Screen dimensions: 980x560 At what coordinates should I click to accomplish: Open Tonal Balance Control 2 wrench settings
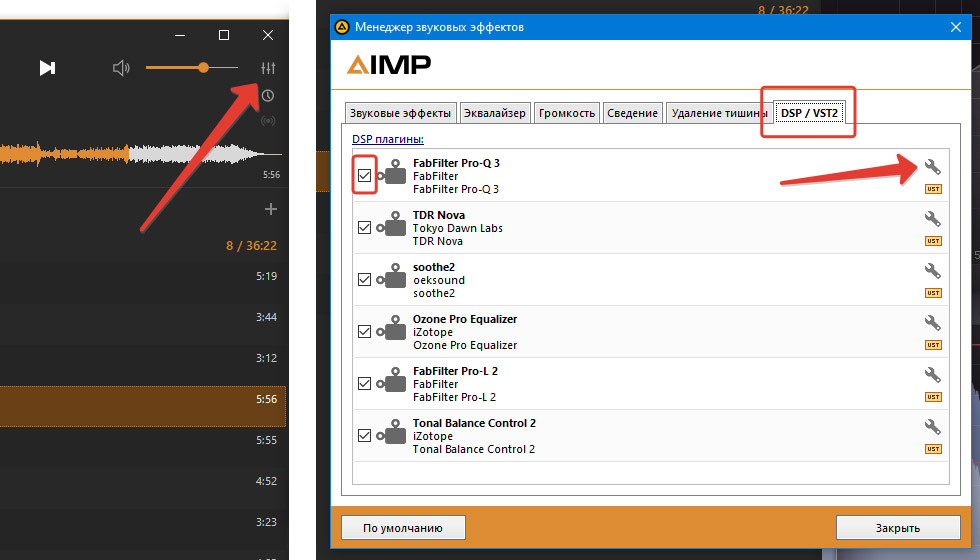(x=932, y=427)
